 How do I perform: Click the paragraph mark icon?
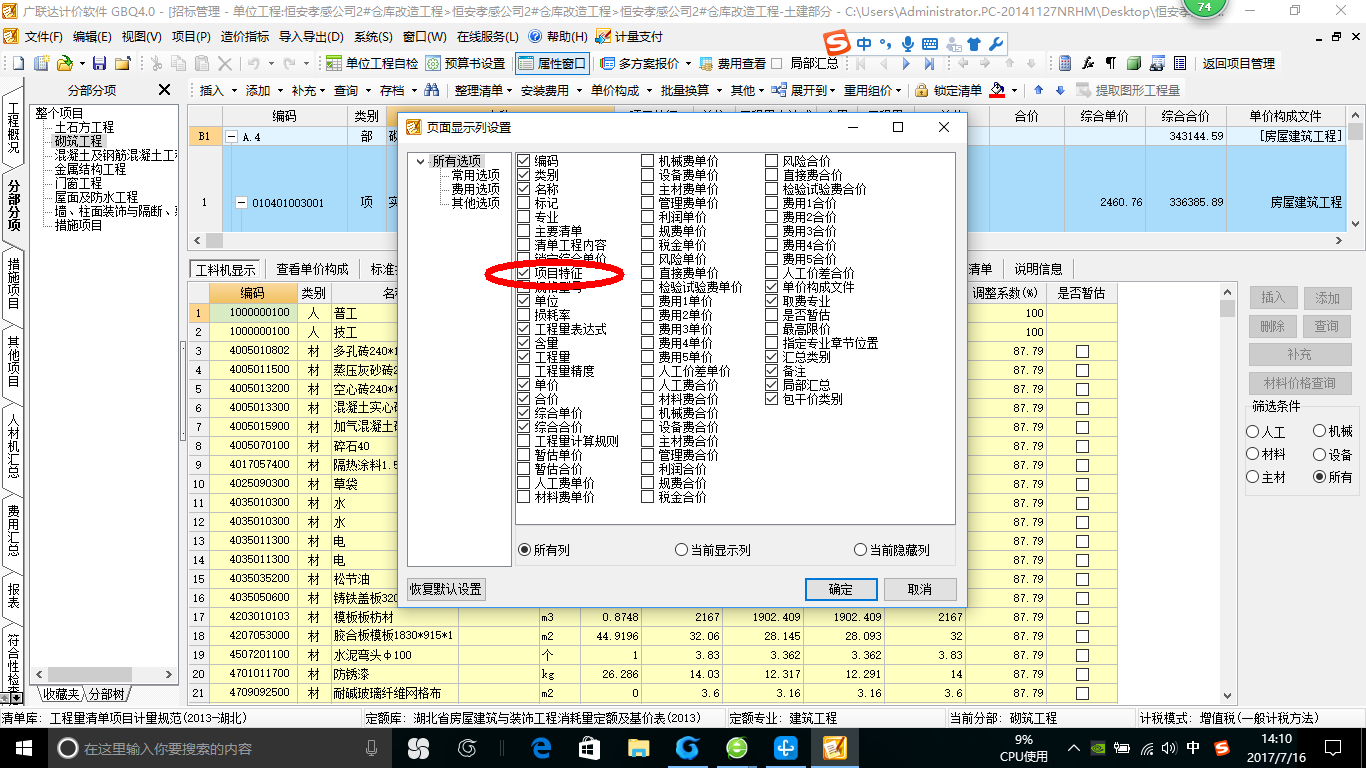(1110, 63)
